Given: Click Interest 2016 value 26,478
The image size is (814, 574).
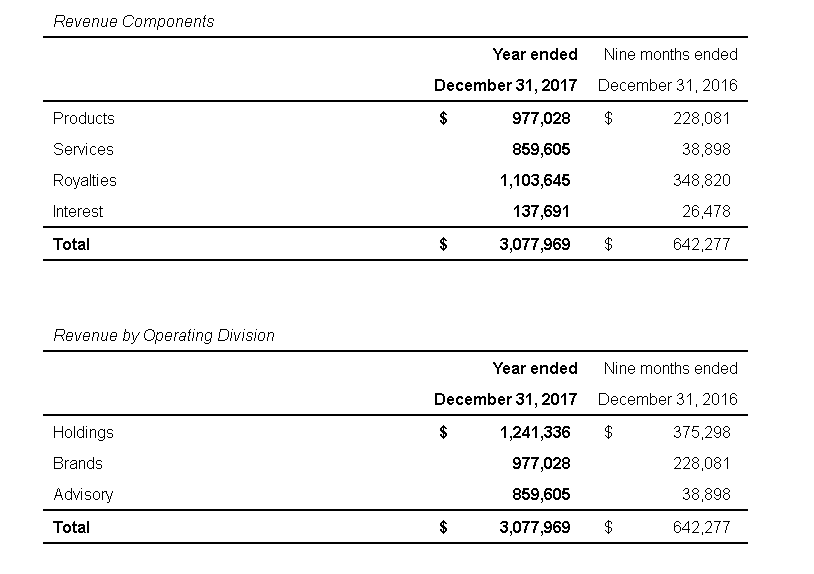Looking at the screenshot, I should point(705,211).
